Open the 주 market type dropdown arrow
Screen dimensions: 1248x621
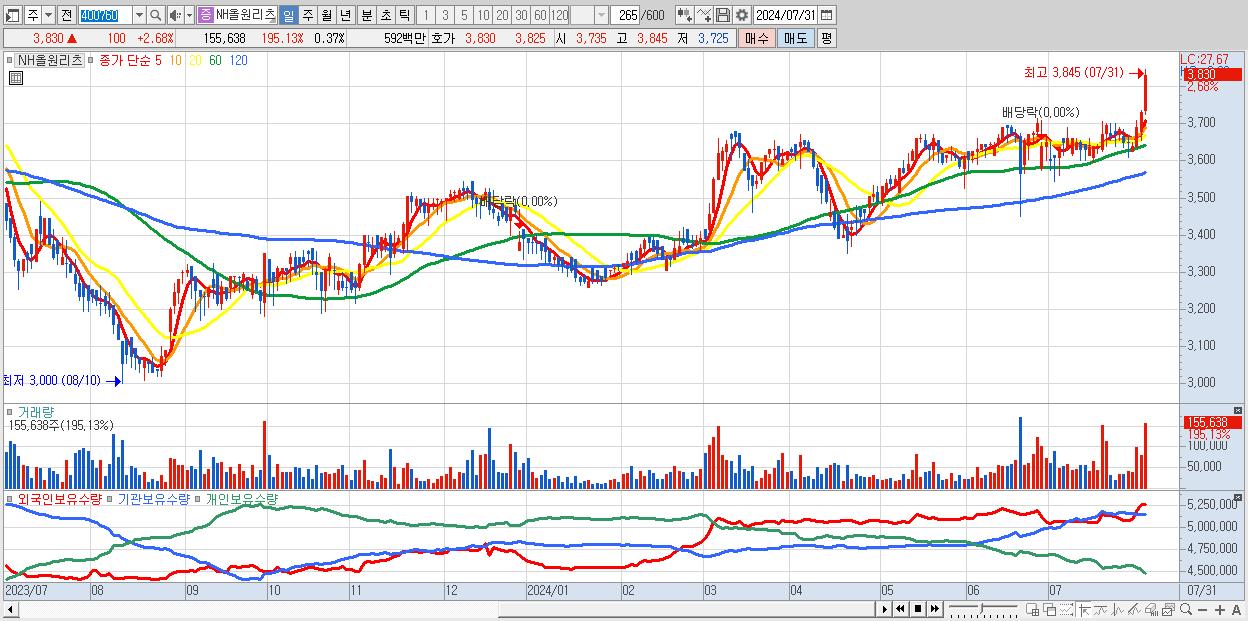[x=49, y=15]
